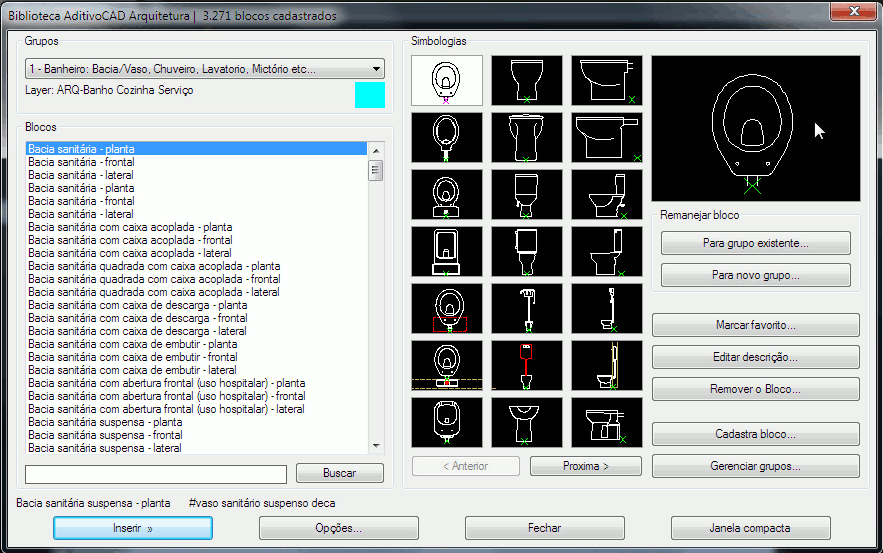This screenshot has width=883, height=553.
Task: Pick the toilet frontal-view symbol in first row
Action: point(527,81)
